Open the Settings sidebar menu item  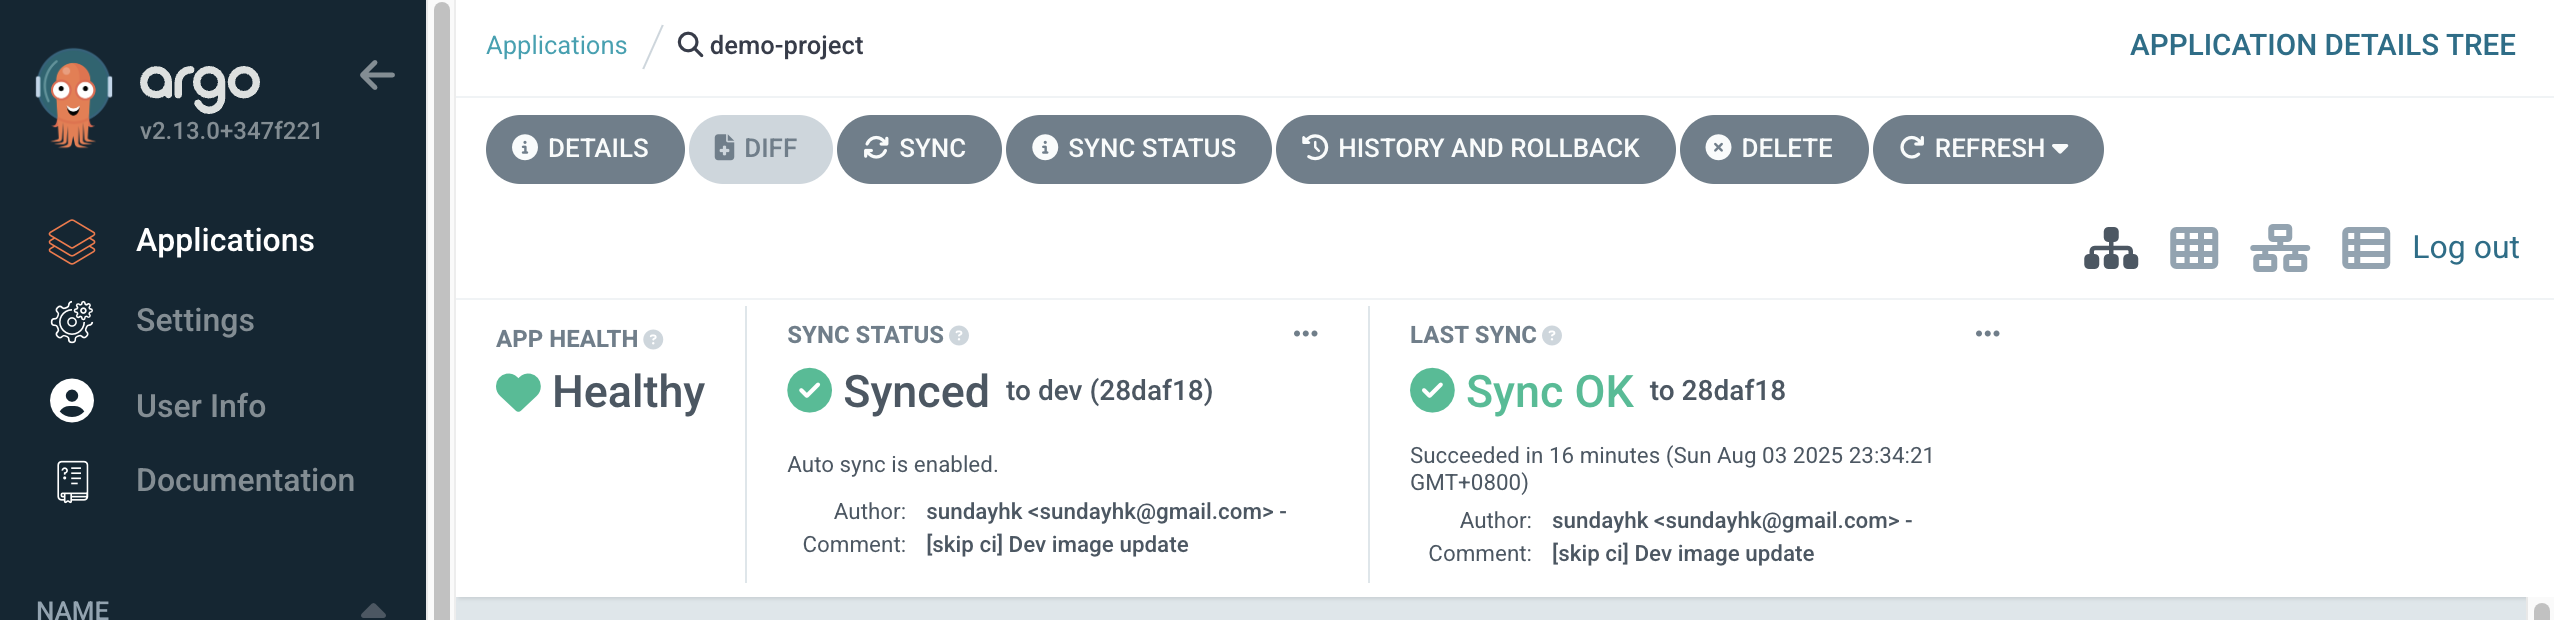195,320
